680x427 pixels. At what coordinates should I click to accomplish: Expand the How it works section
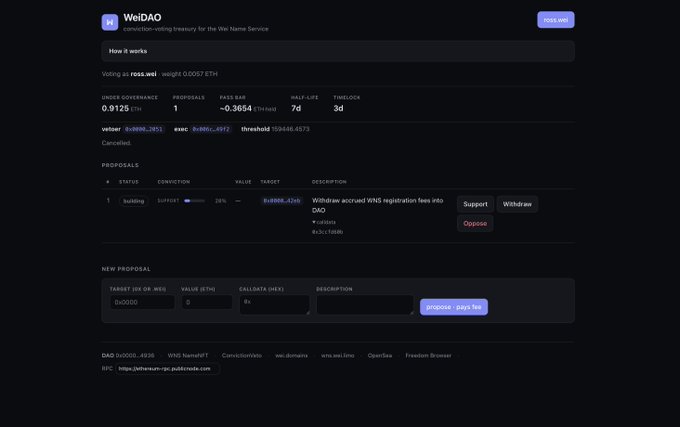click(x=338, y=51)
